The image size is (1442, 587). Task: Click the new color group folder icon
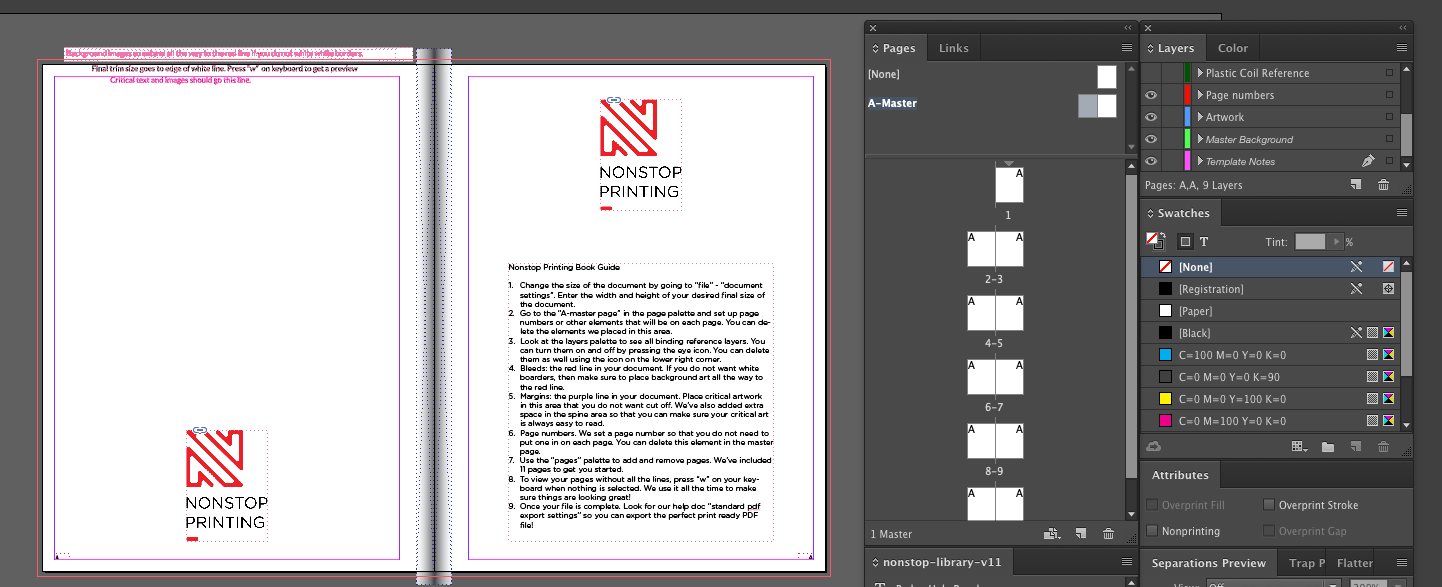pyautogui.click(x=1328, y=447)
